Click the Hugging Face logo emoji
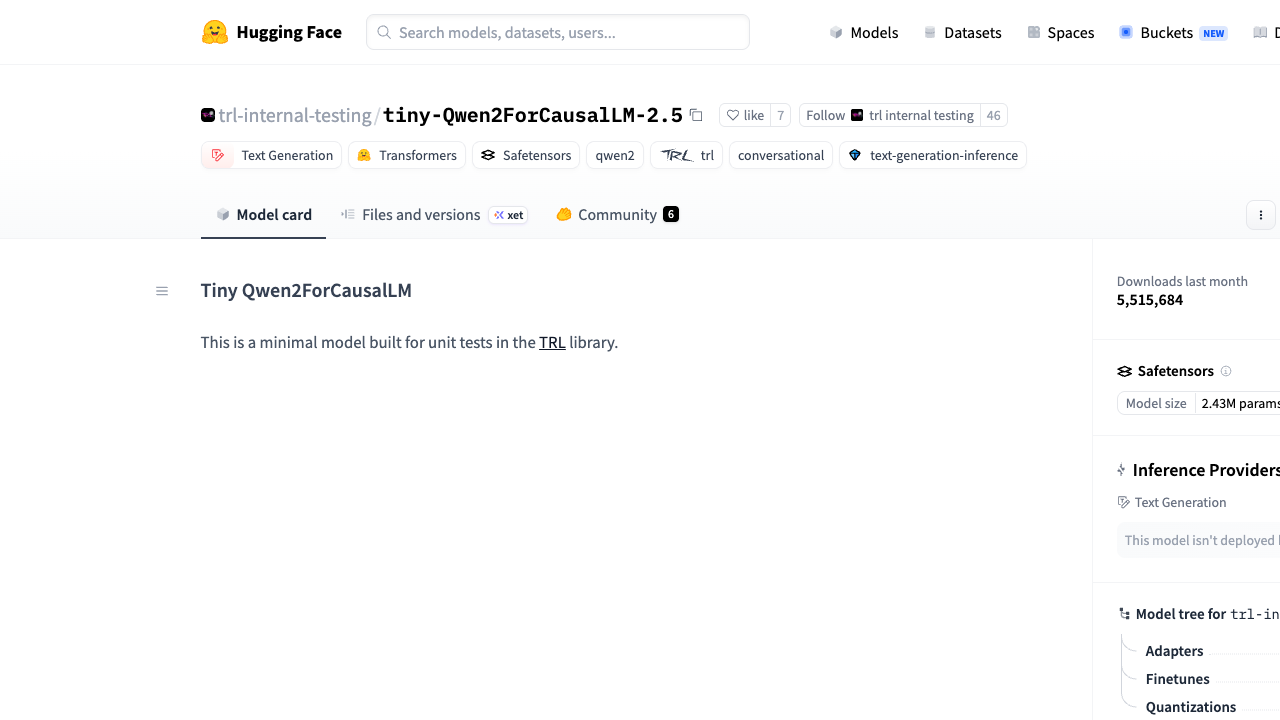Image resolution: width=1280 pixels, height=720 pixels. click(215, 32)
